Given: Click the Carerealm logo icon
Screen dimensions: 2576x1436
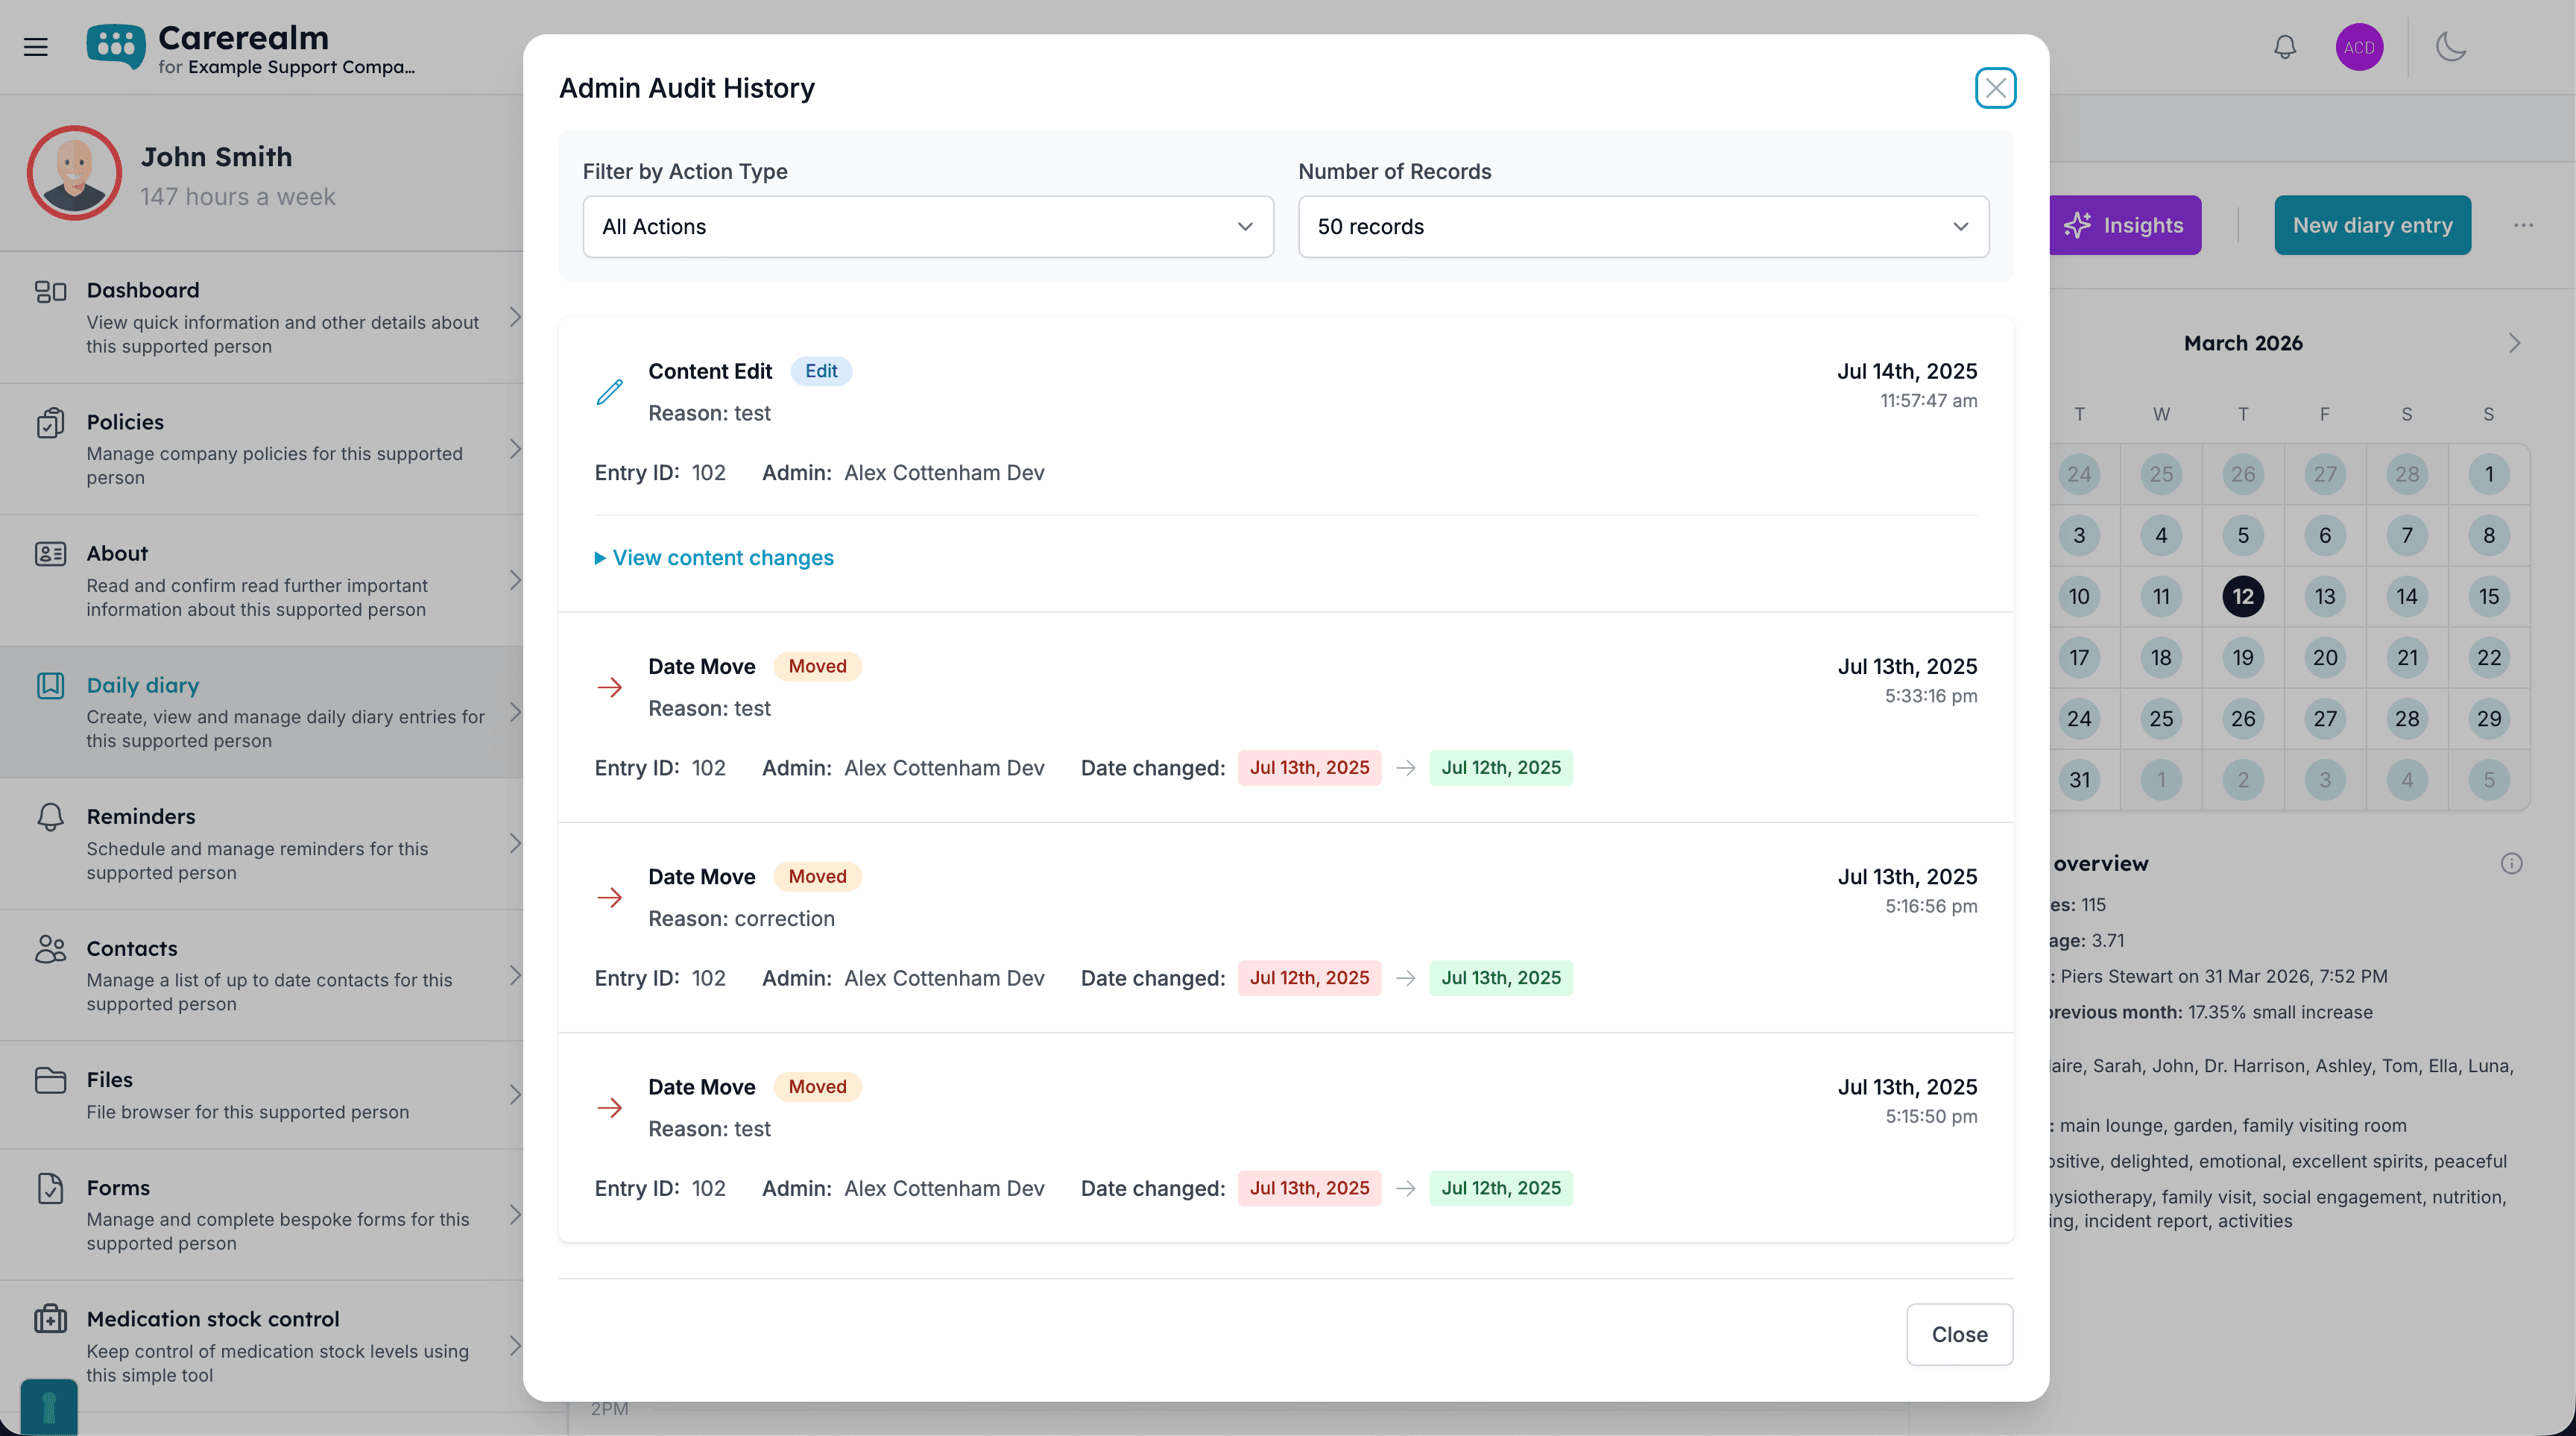Looking at the screenshot, I should (115, 46).
